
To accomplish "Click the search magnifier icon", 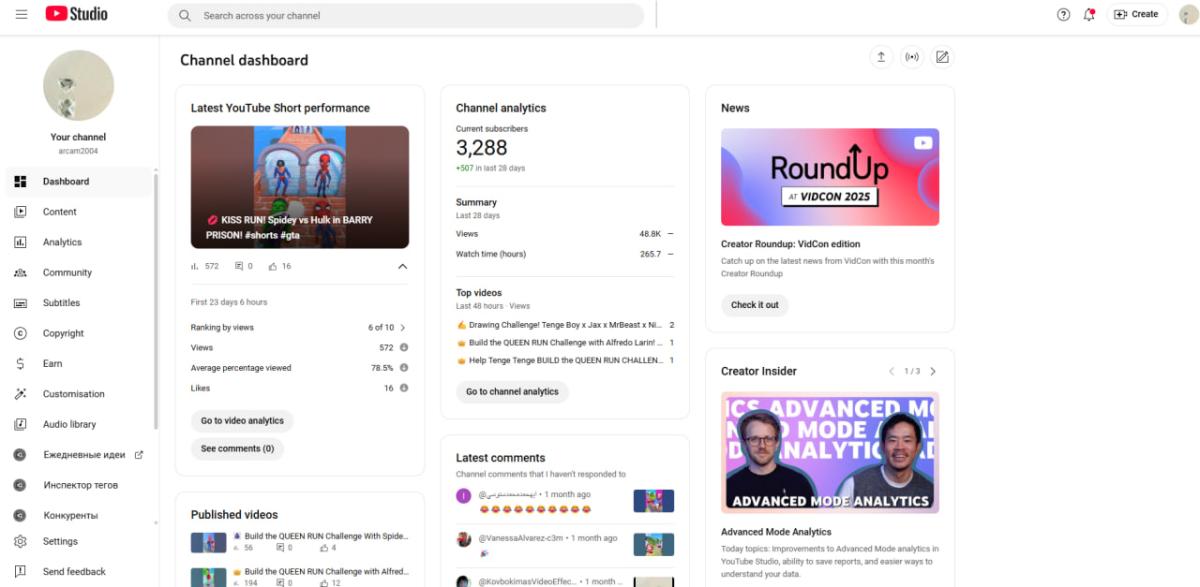I will 185,15.
